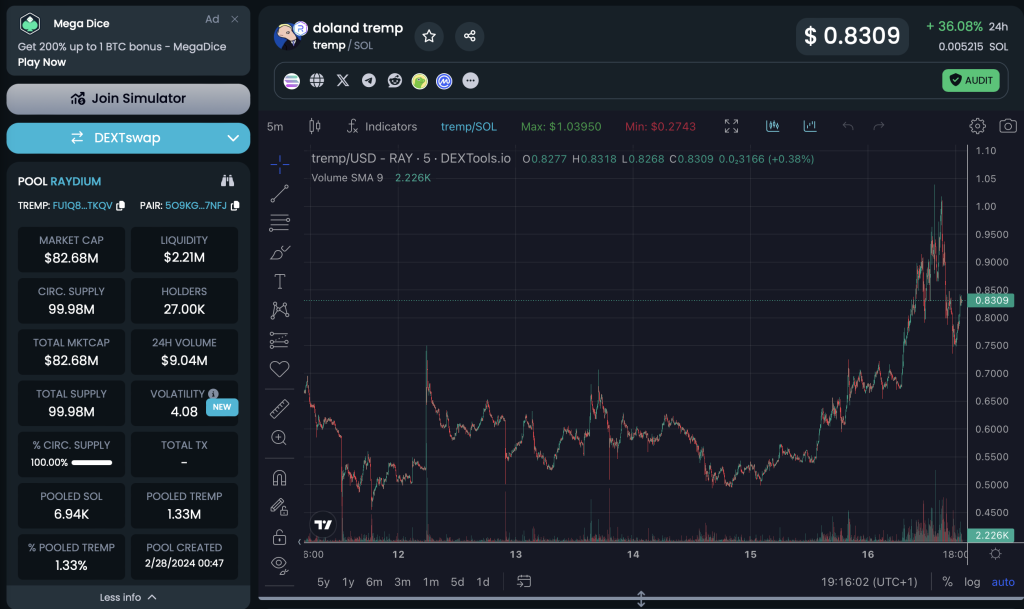The width and height of the screenshot is (1024, 609).
Task: Select the text annotation tool
Action: coord(280,281)
